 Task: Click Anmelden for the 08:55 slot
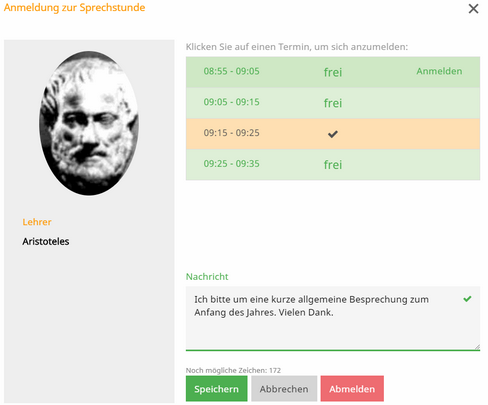[x=439, y=71]
